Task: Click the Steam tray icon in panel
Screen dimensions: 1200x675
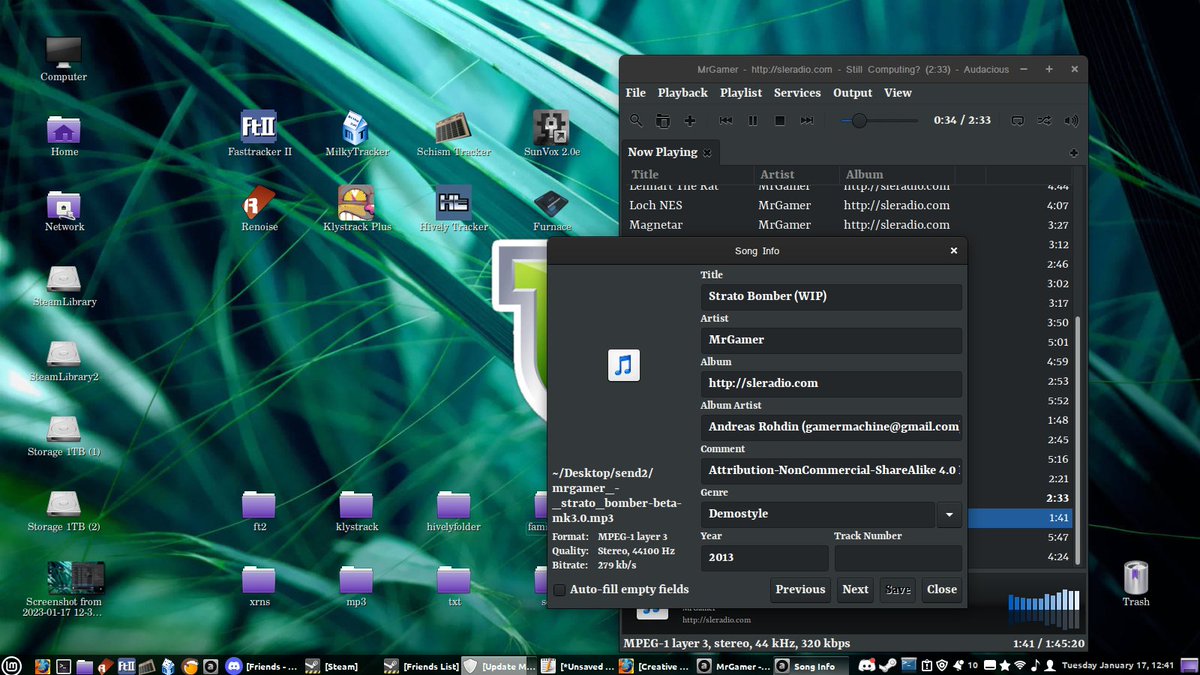Action: click(887, 665)
